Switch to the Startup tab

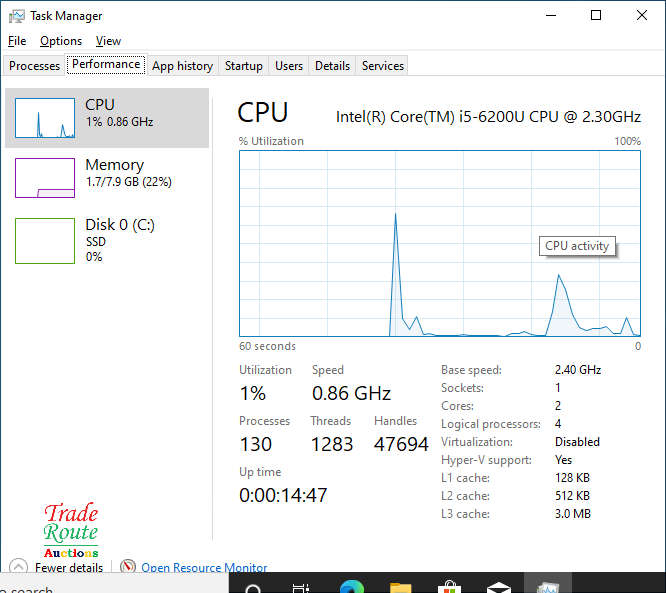point(243,66)
